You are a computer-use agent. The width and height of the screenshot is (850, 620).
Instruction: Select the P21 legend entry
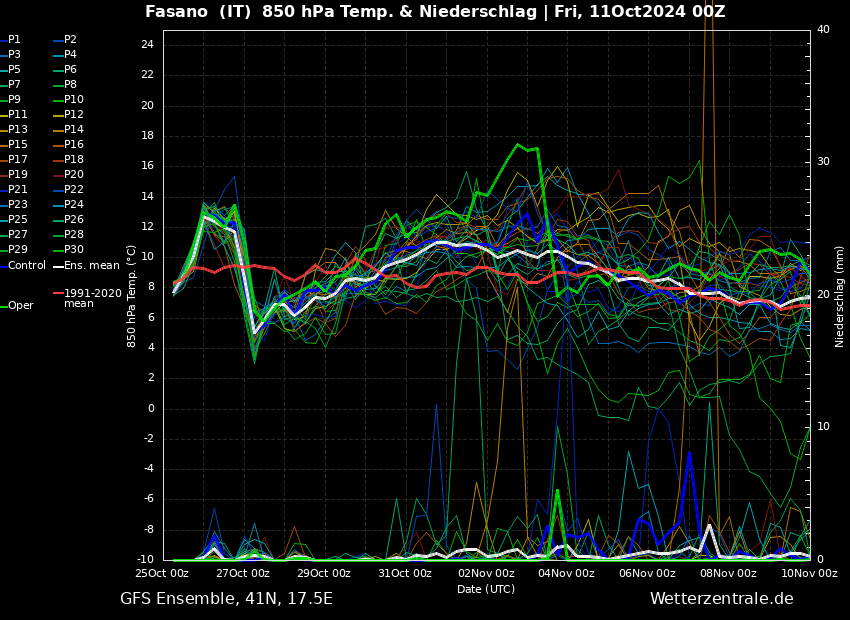pos(18,190)
